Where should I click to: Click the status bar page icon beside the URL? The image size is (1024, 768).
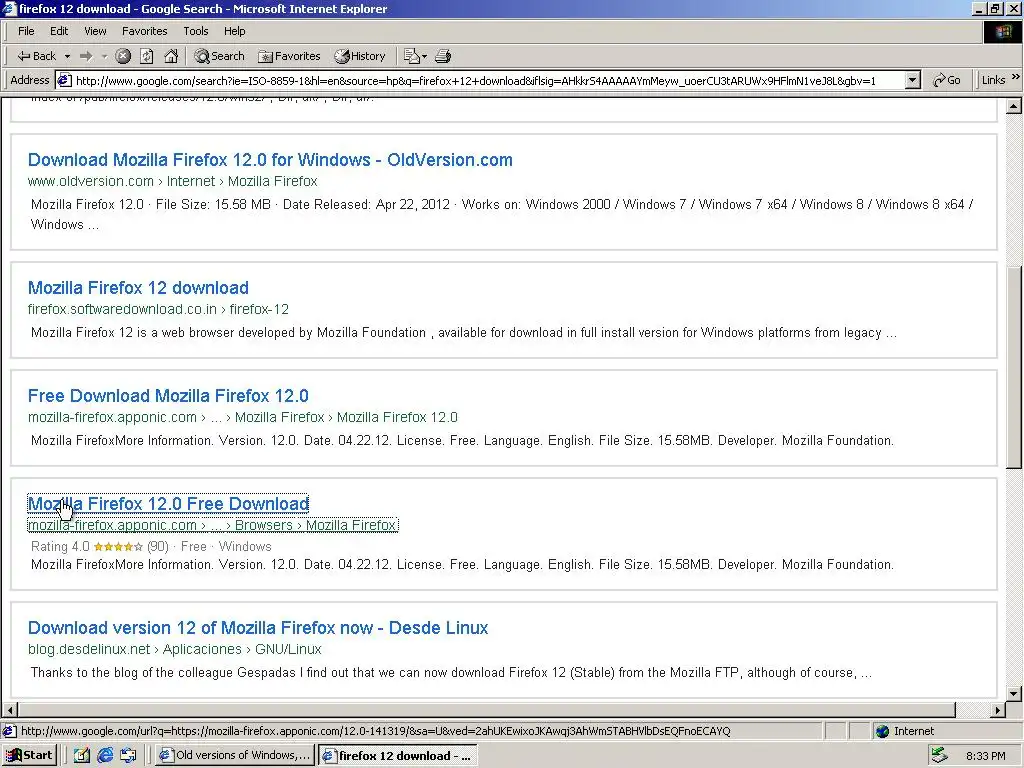(x=9, y=731)
